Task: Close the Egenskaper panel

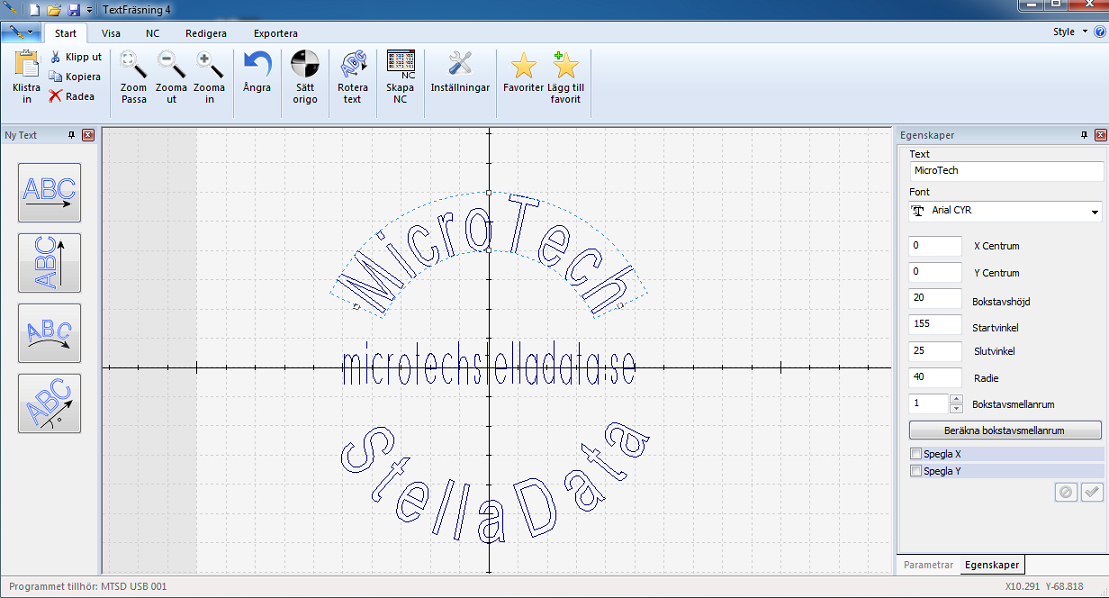Action: 1101,135
